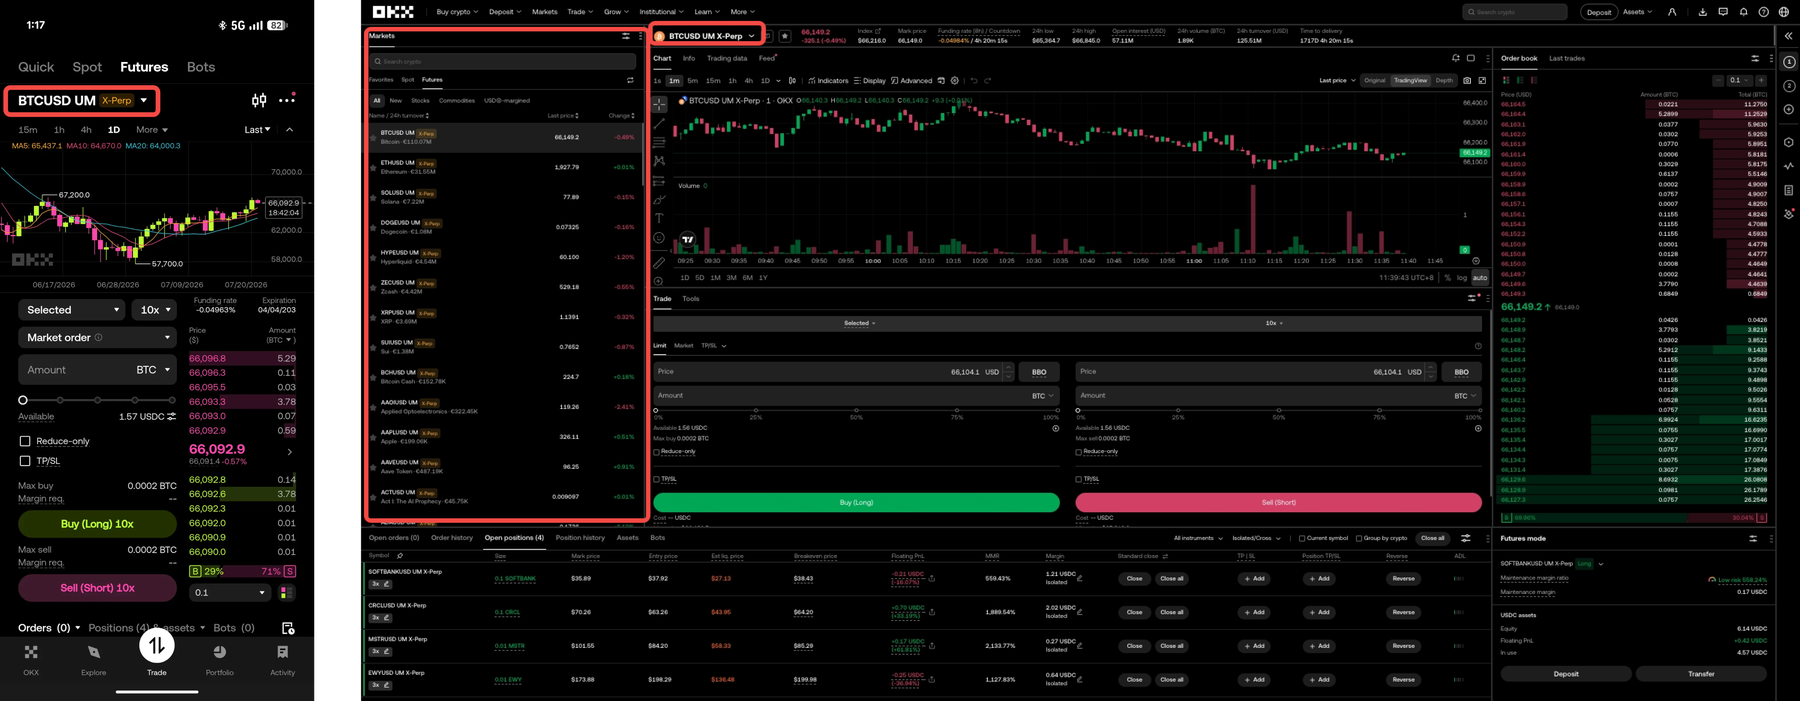1800x701 pixels.
Task: Click zoom-in tool on chart toolbar
Action: [659, 281]
